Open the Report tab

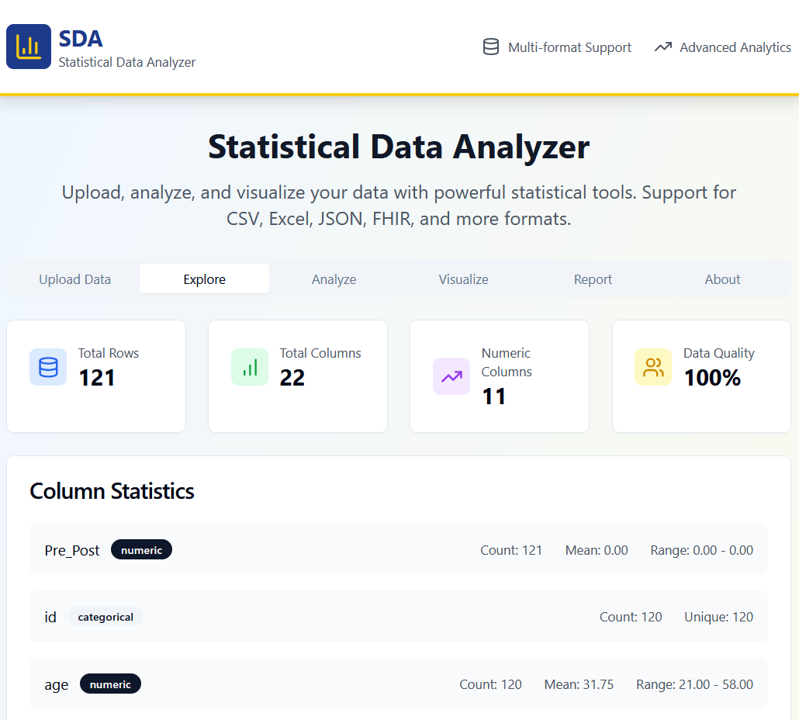593,279
